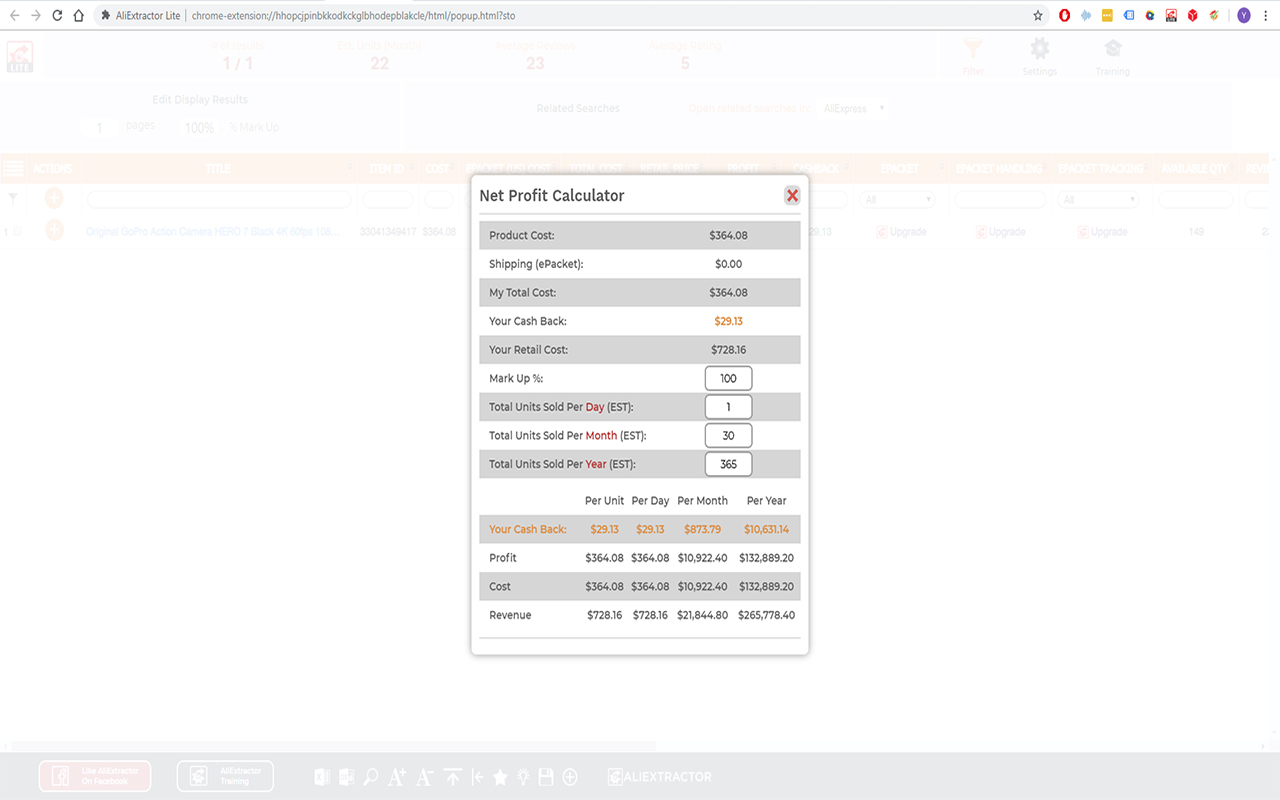This screenshot has width=1280, height=800.
Task: Open the purple profile avatar
Action: coord(1243,15)
